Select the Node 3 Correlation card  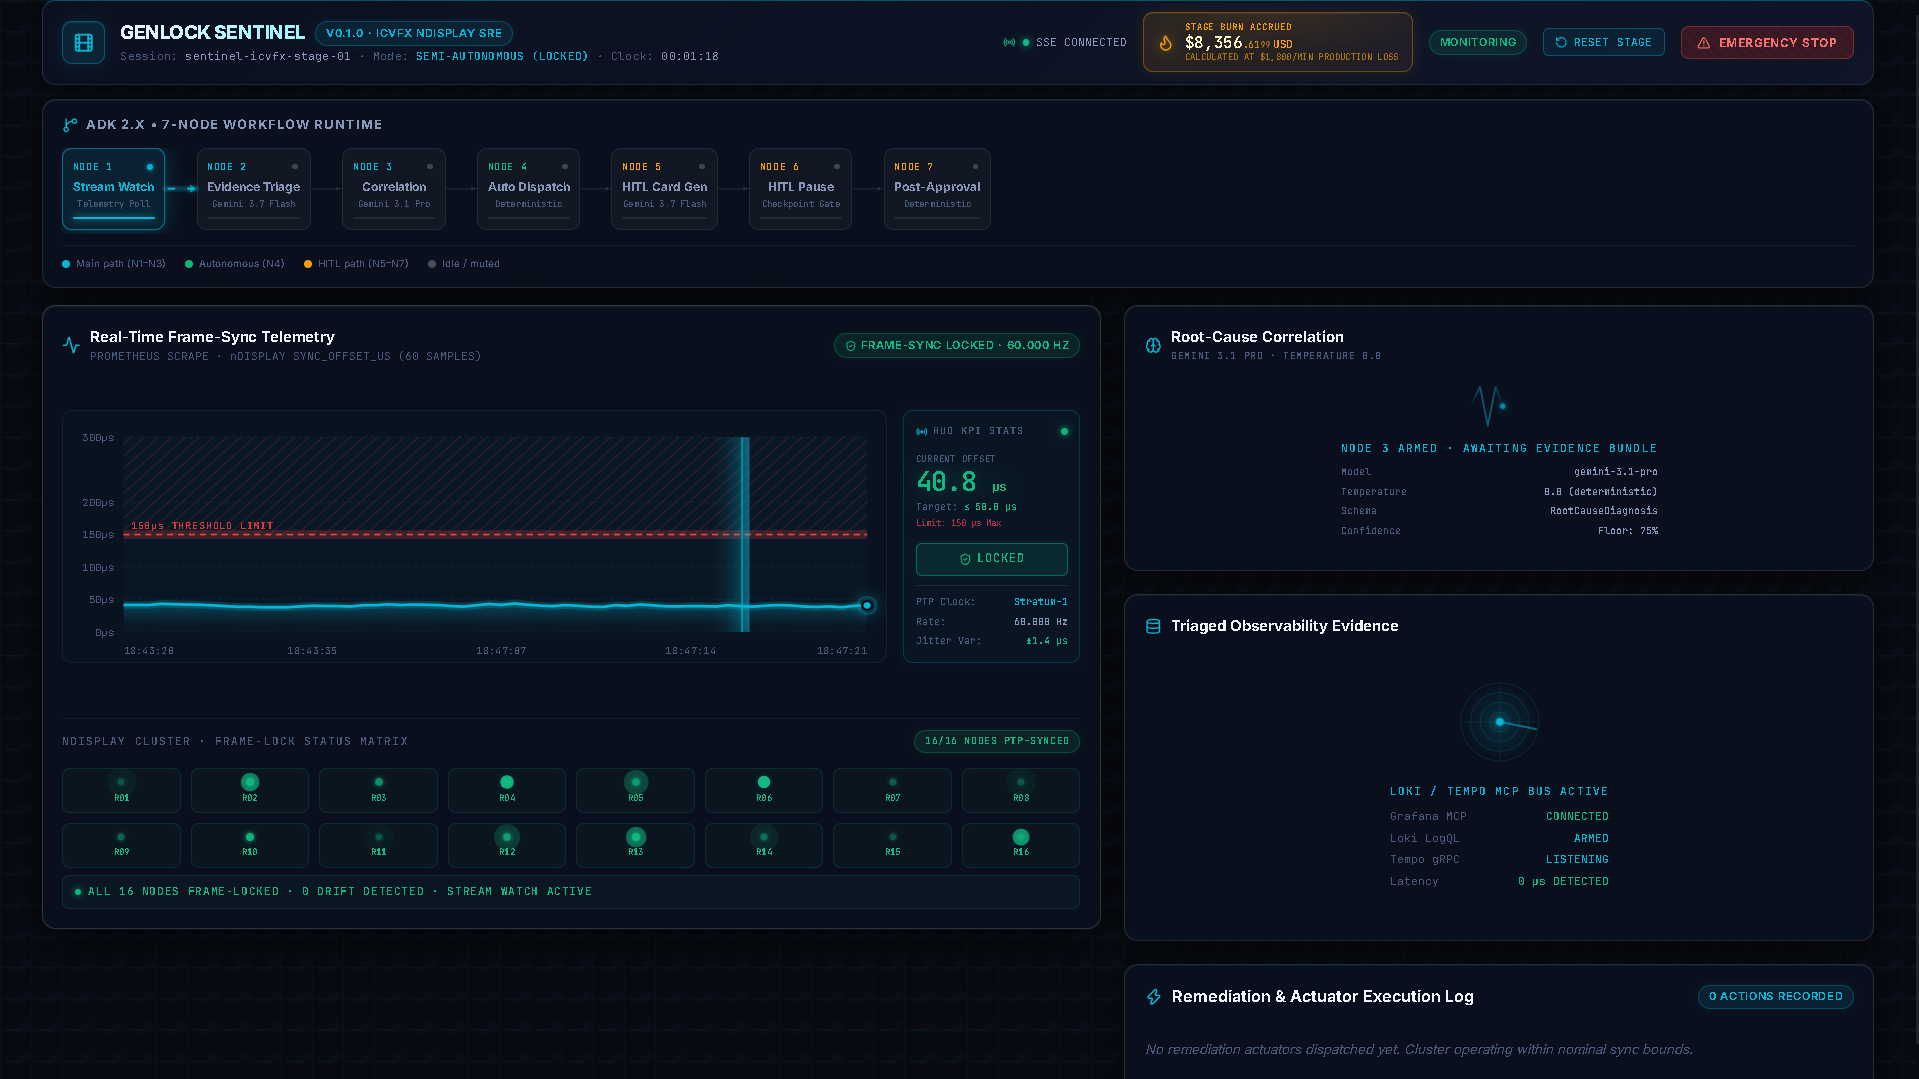tap(394, 189)
